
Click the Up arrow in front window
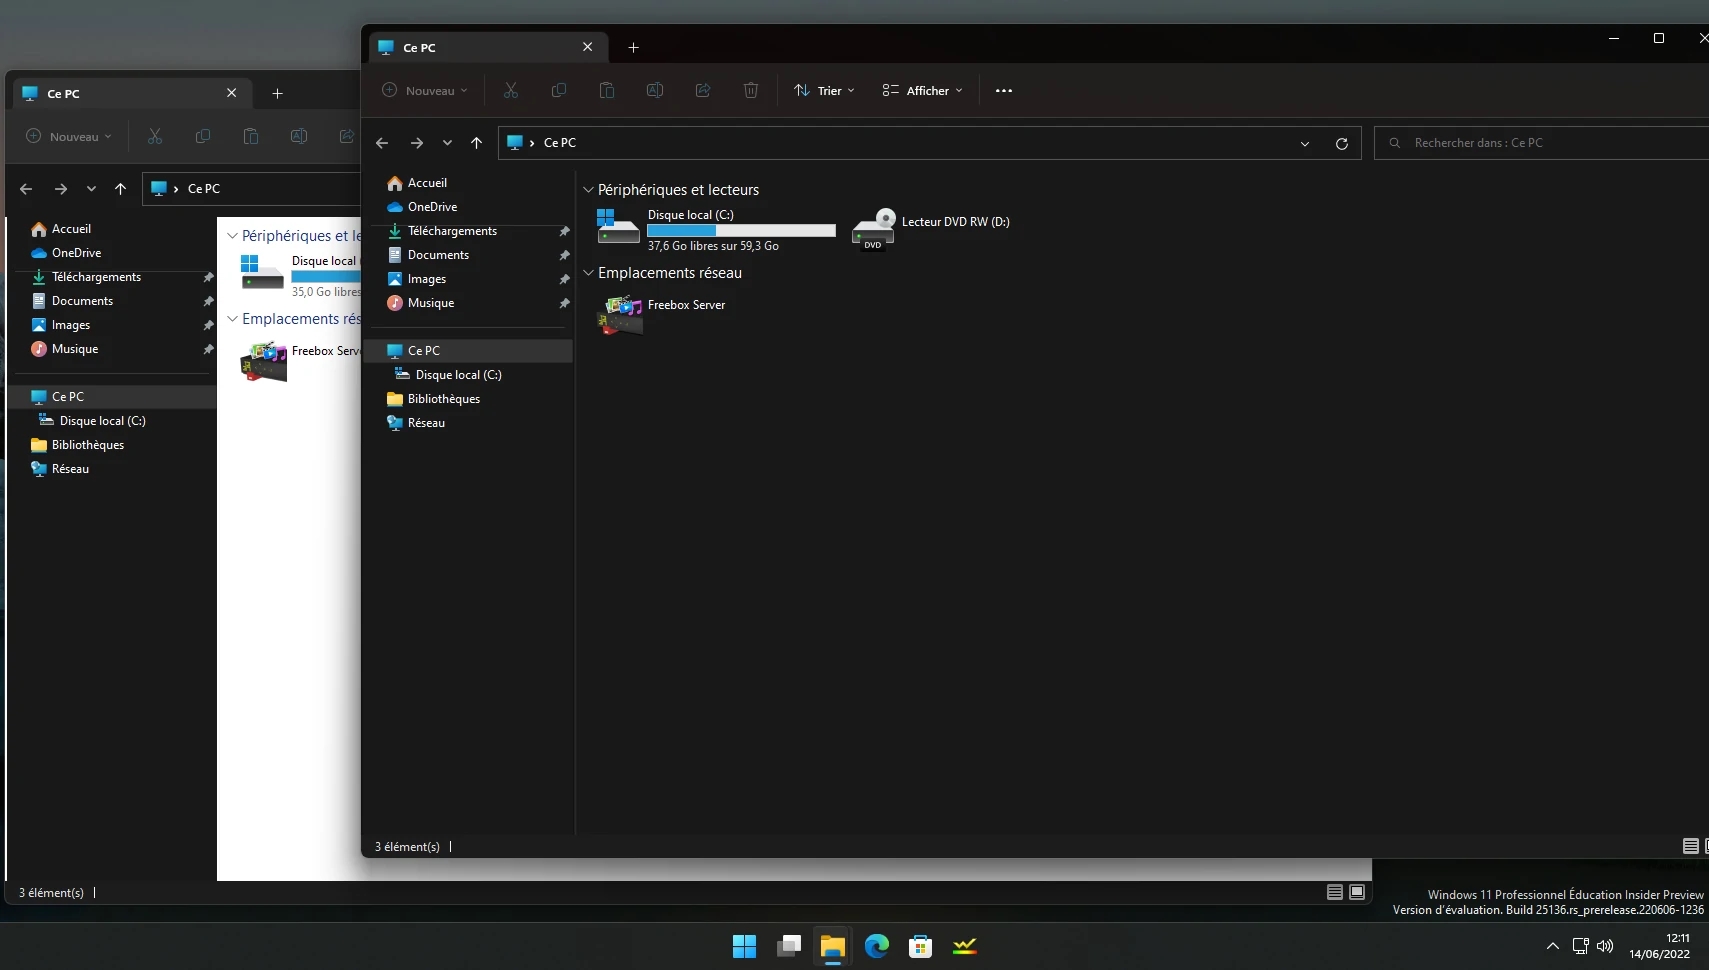[x=477, y=143]
